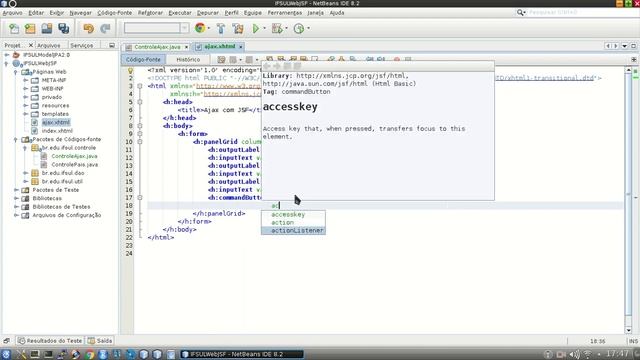Click the Chrome icon in the taskbar
This screenshot has height=360, width=640.
pos(90,354)
